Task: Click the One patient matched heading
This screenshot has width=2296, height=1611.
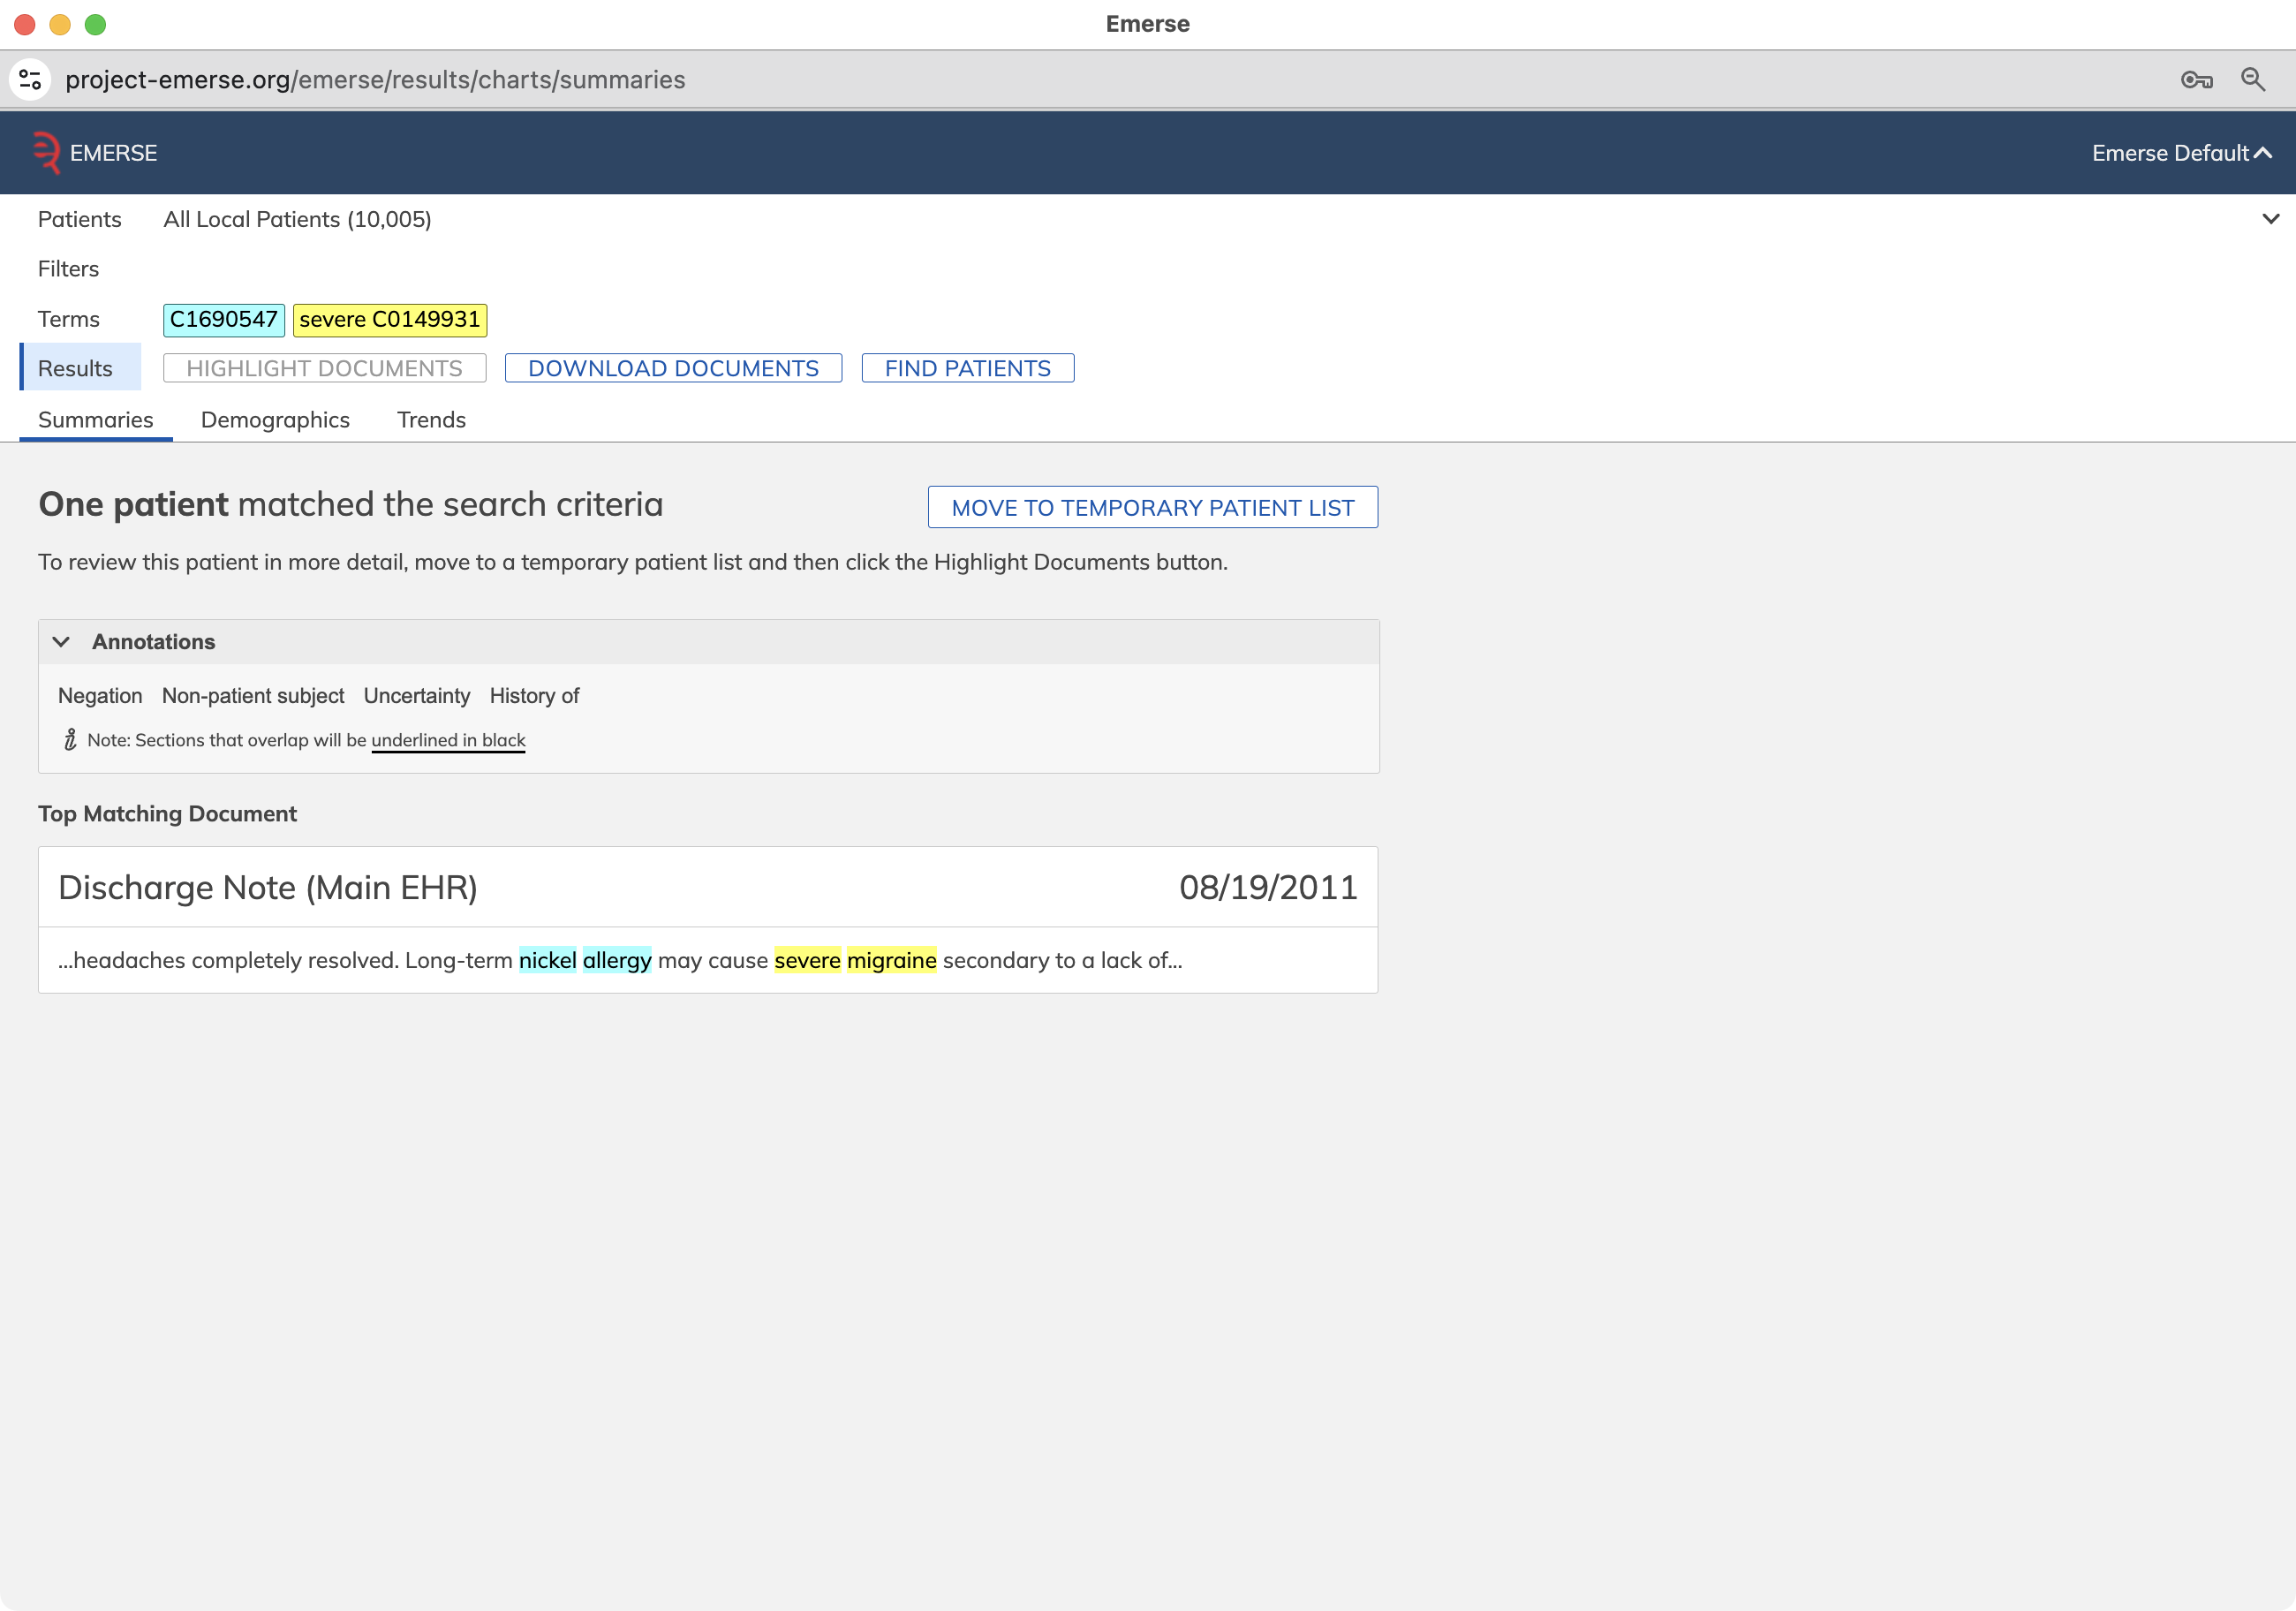Action: (351, 505)
